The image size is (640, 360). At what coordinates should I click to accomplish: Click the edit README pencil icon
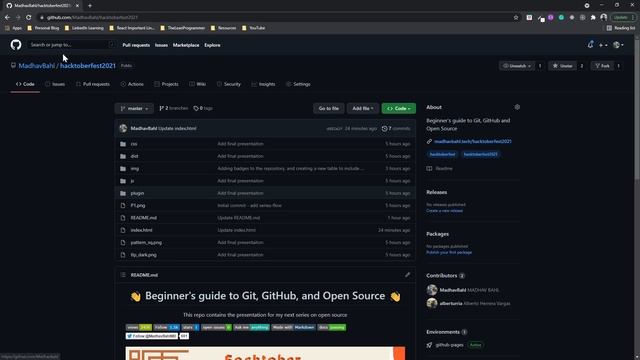[x=407, y=275]
